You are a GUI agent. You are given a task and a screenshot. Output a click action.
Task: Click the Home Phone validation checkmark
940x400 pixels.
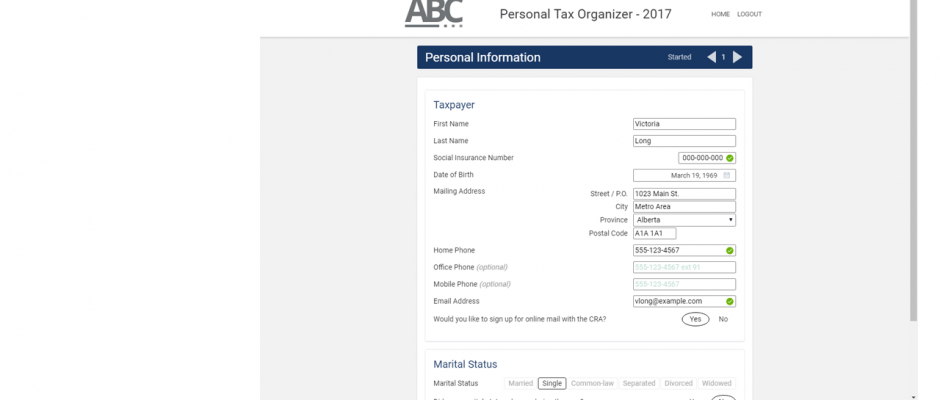[730, 250]
